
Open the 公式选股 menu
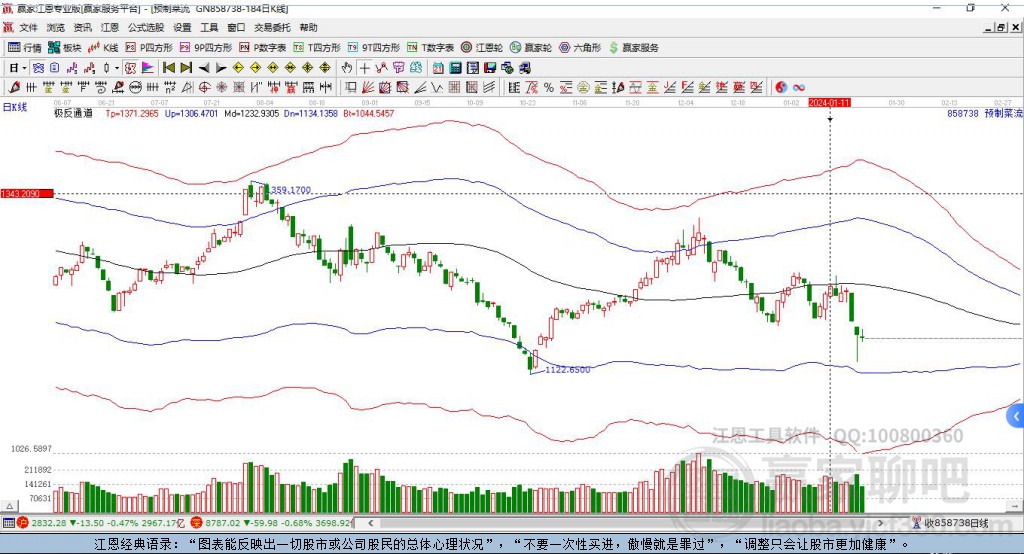pos(146,27)
